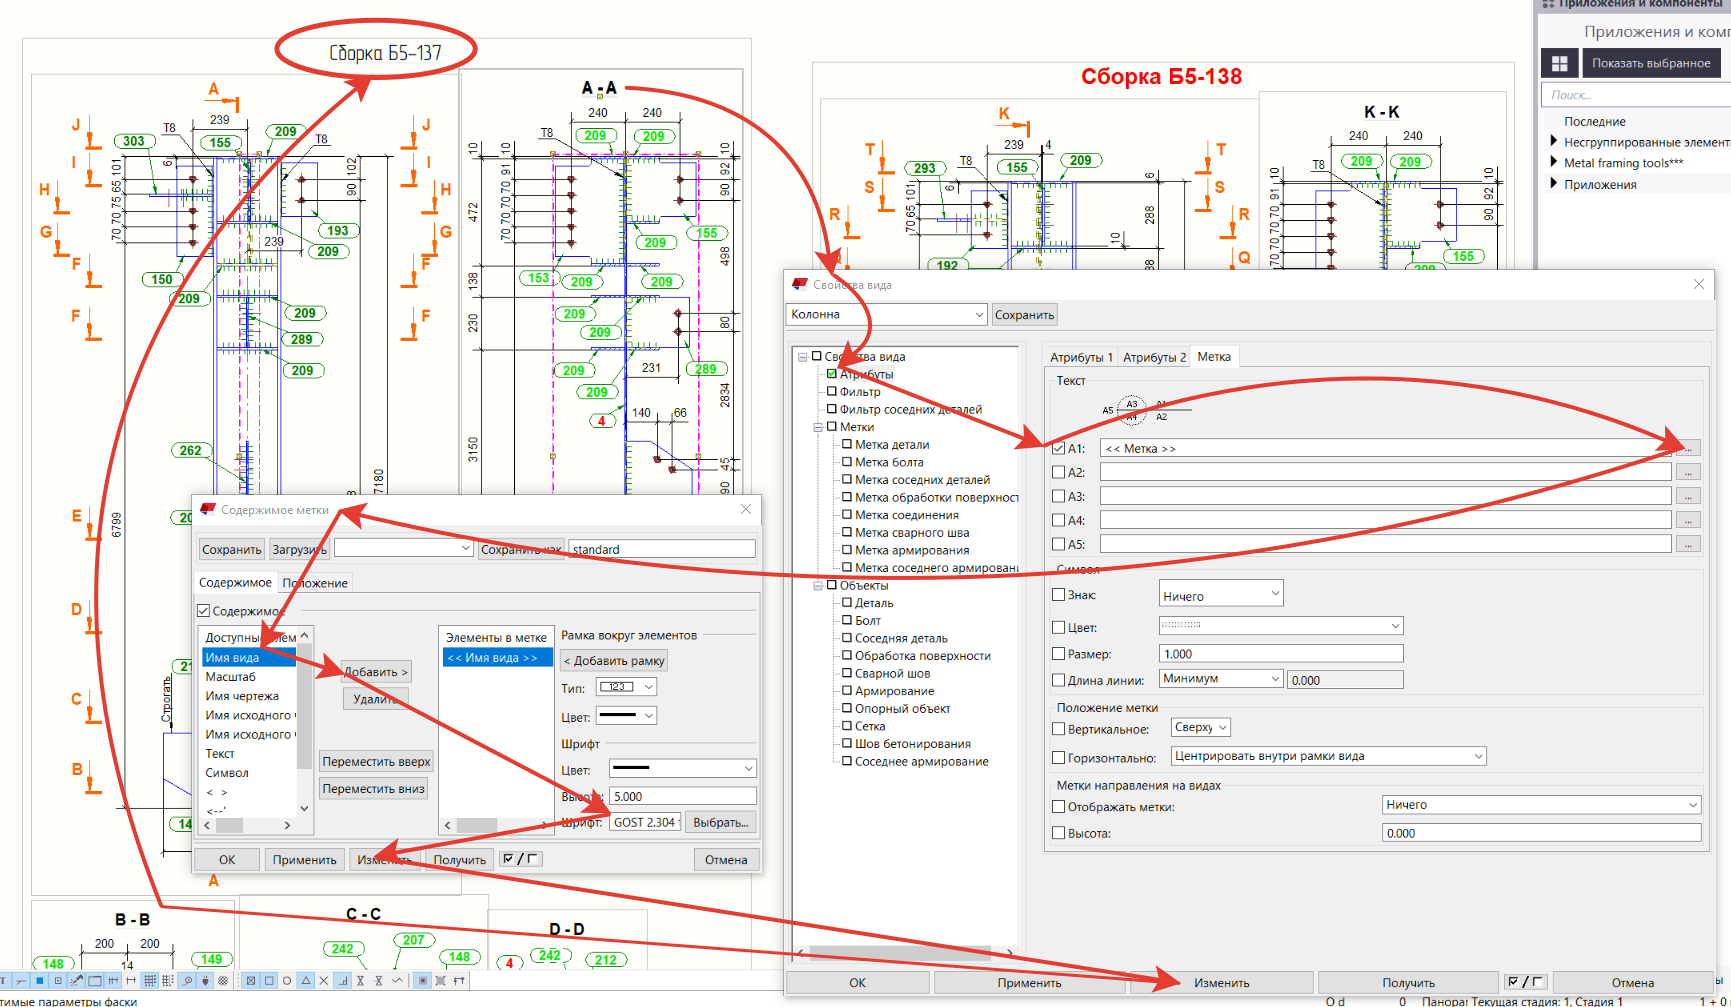Select Метка сварного шва in the tree
The height and width of the screenshot is (1007, 1731).
pos(911,533)
